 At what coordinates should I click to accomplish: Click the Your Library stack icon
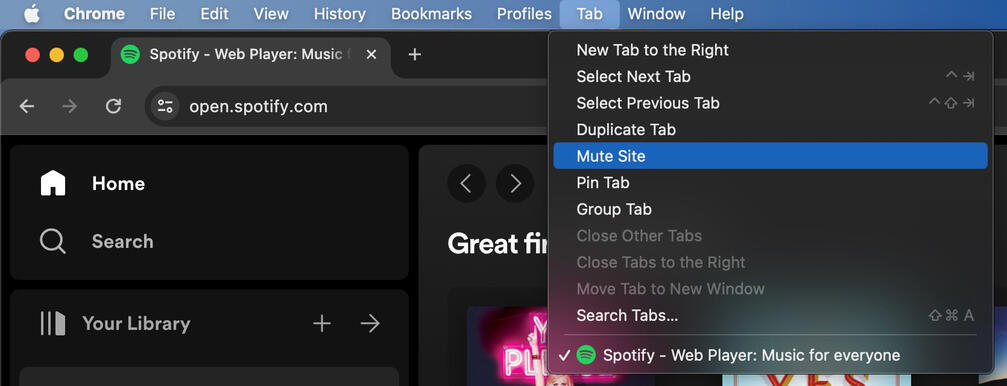coord(53,323)
